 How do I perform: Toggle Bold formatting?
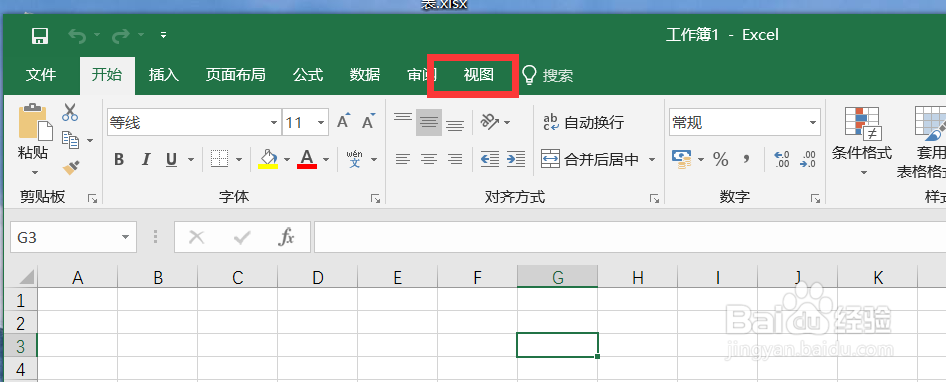(119, 159)
